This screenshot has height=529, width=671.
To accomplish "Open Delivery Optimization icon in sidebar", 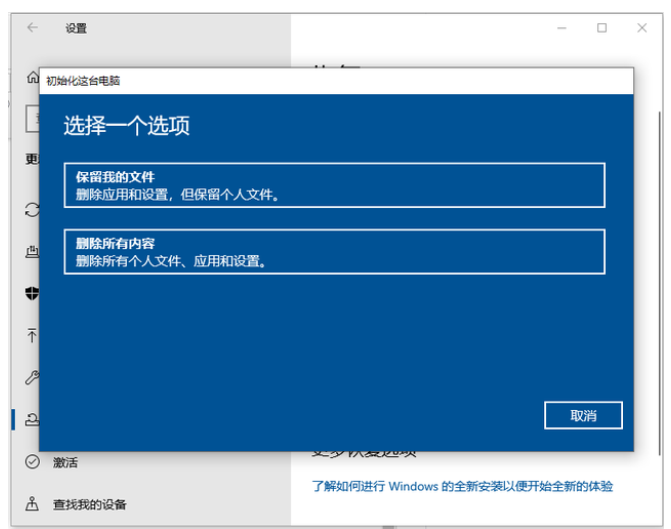I will tap(32, 253).
